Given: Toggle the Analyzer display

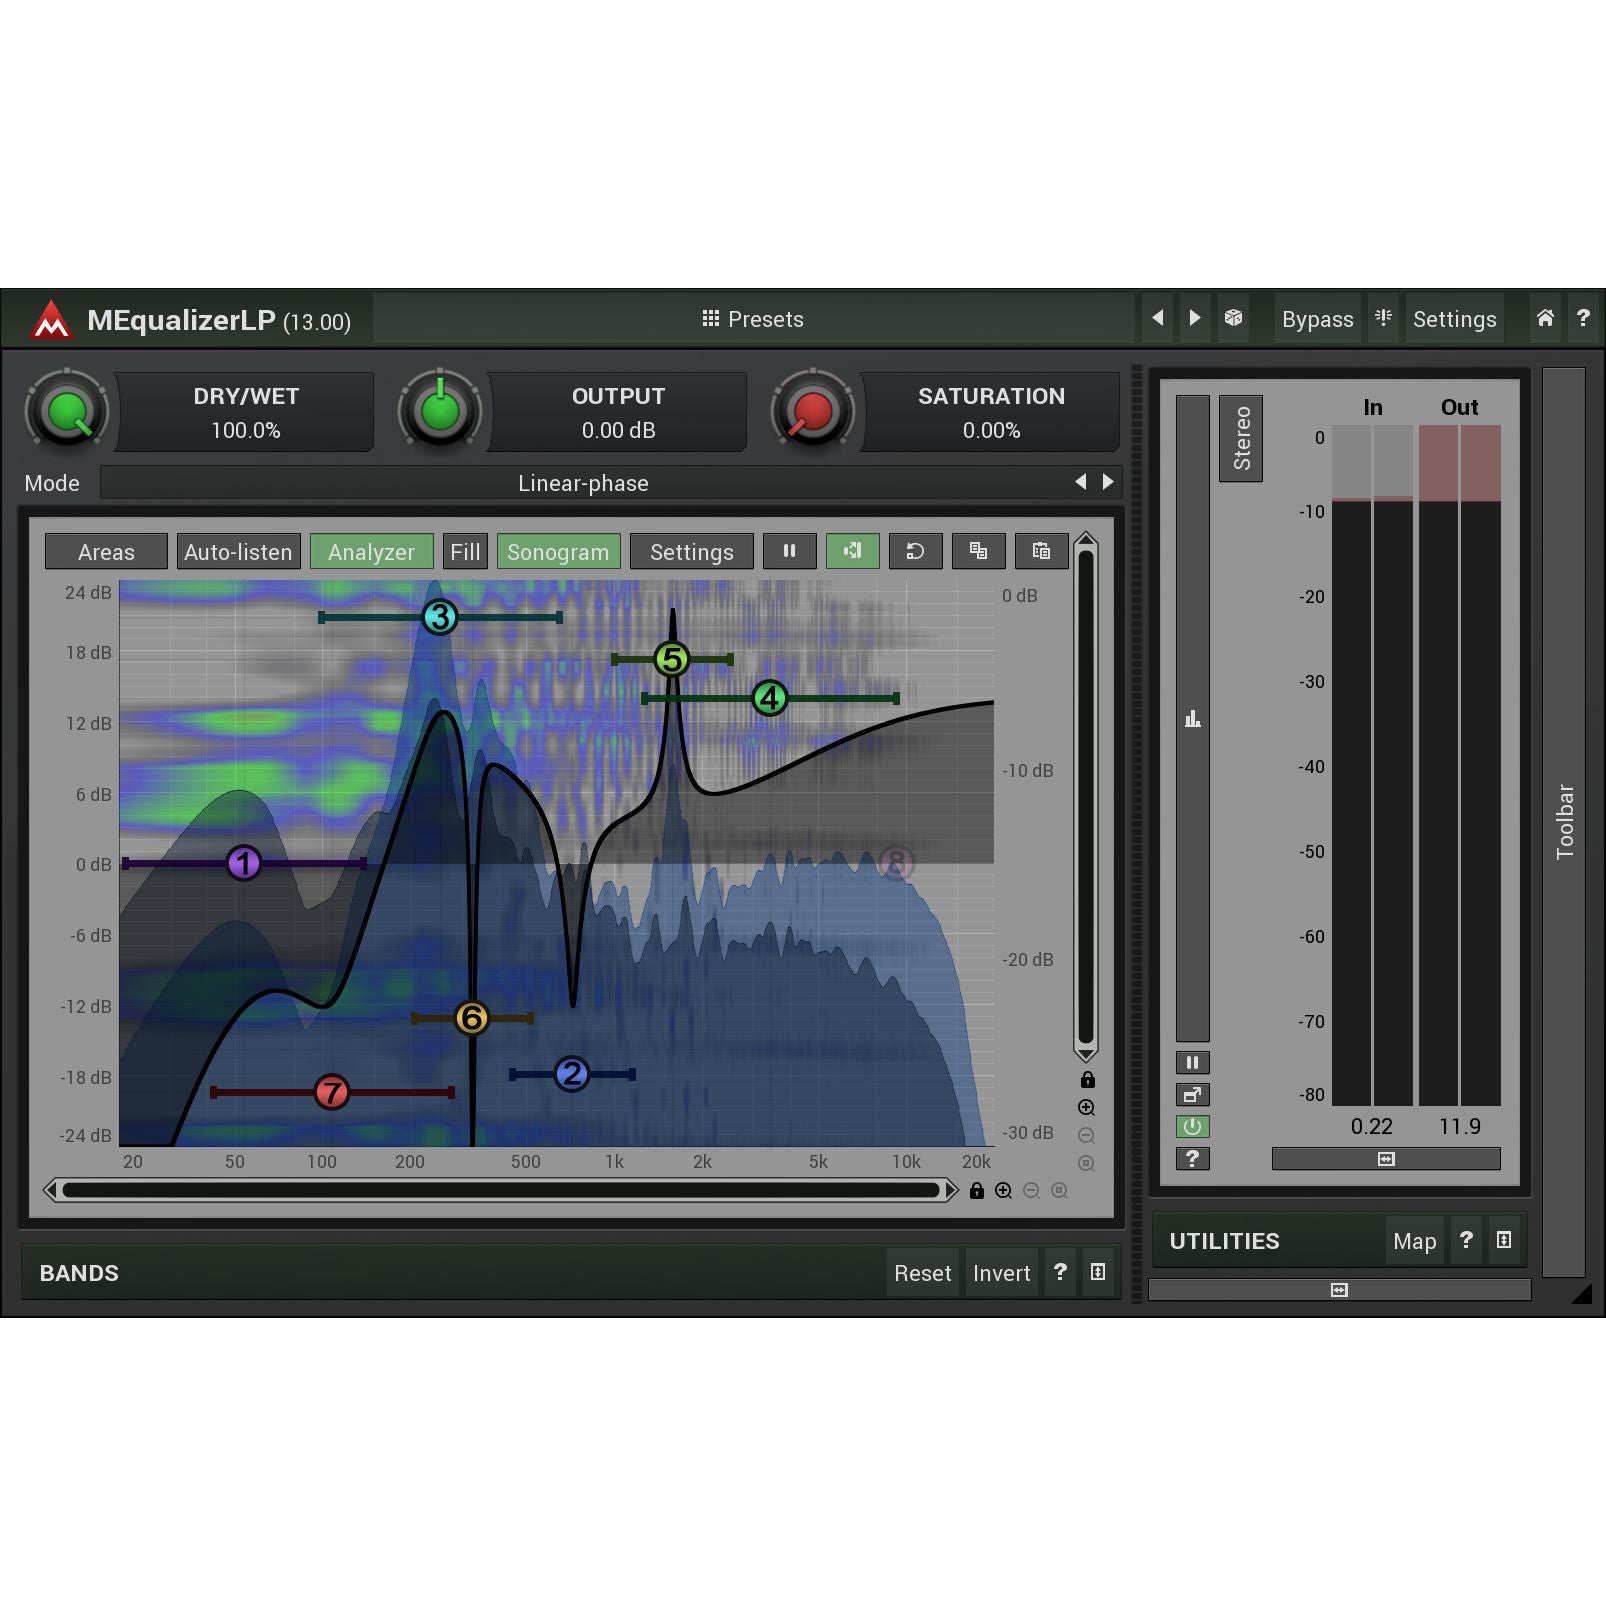Looking at the screenshot, I should (x=371, y=552).
